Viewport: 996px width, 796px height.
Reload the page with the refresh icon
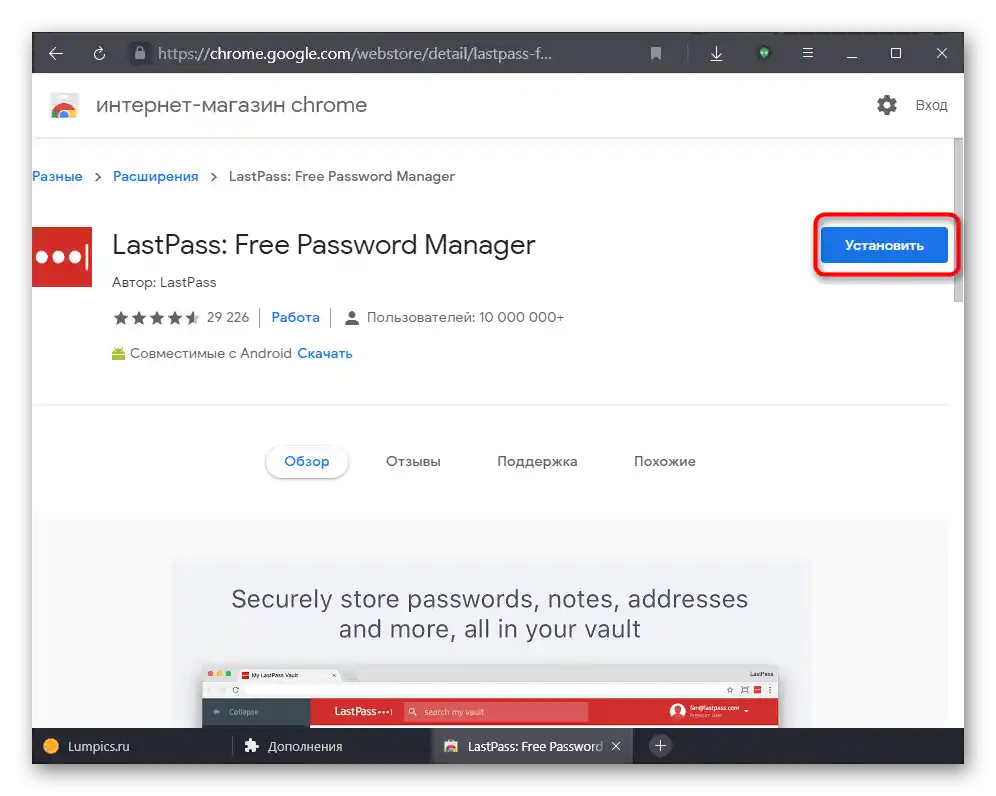(99, 53)
